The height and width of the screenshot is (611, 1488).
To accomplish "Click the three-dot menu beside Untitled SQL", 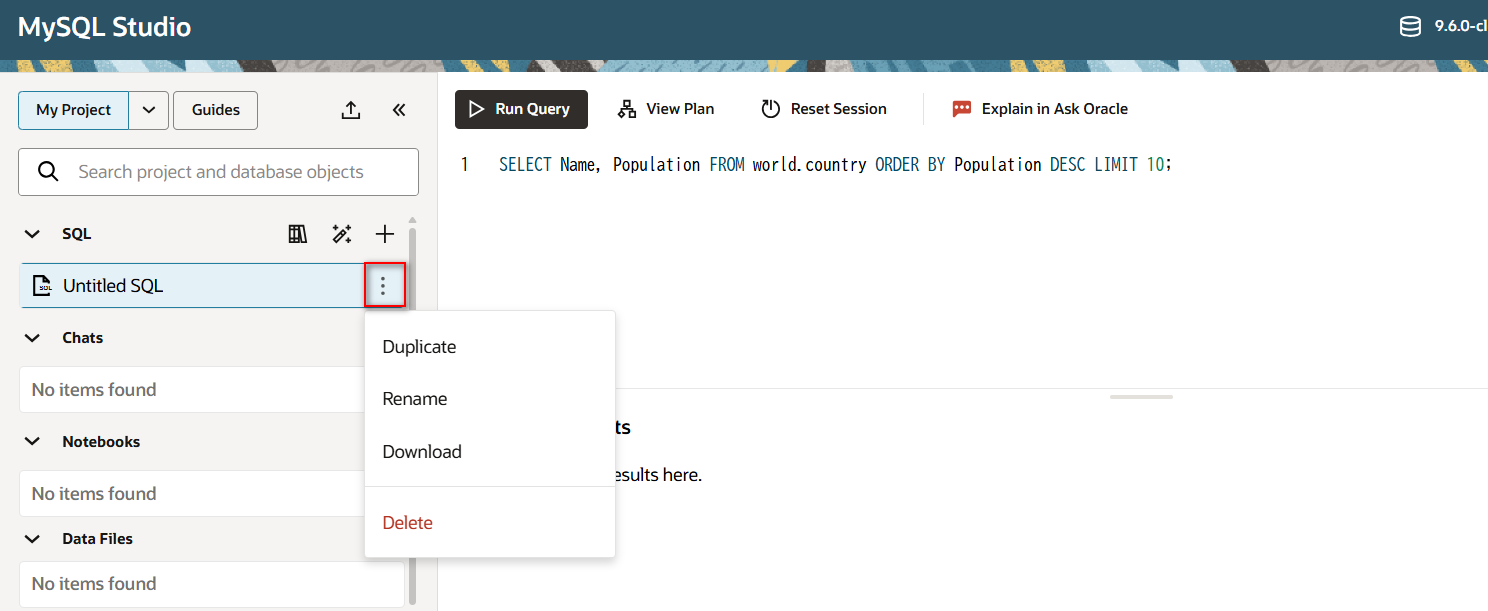I will [x=383, y=286].
